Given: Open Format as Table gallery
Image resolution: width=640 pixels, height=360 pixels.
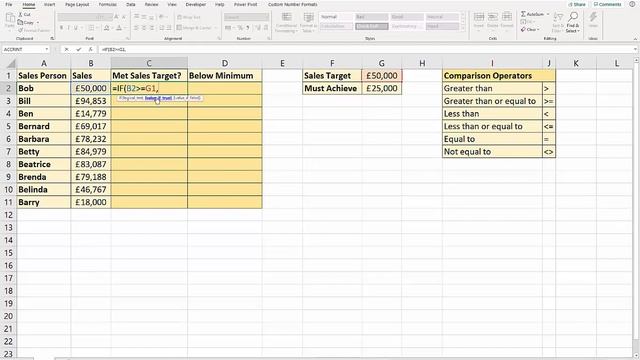Looking at the screenshot, I should click(x=308, y=22).
